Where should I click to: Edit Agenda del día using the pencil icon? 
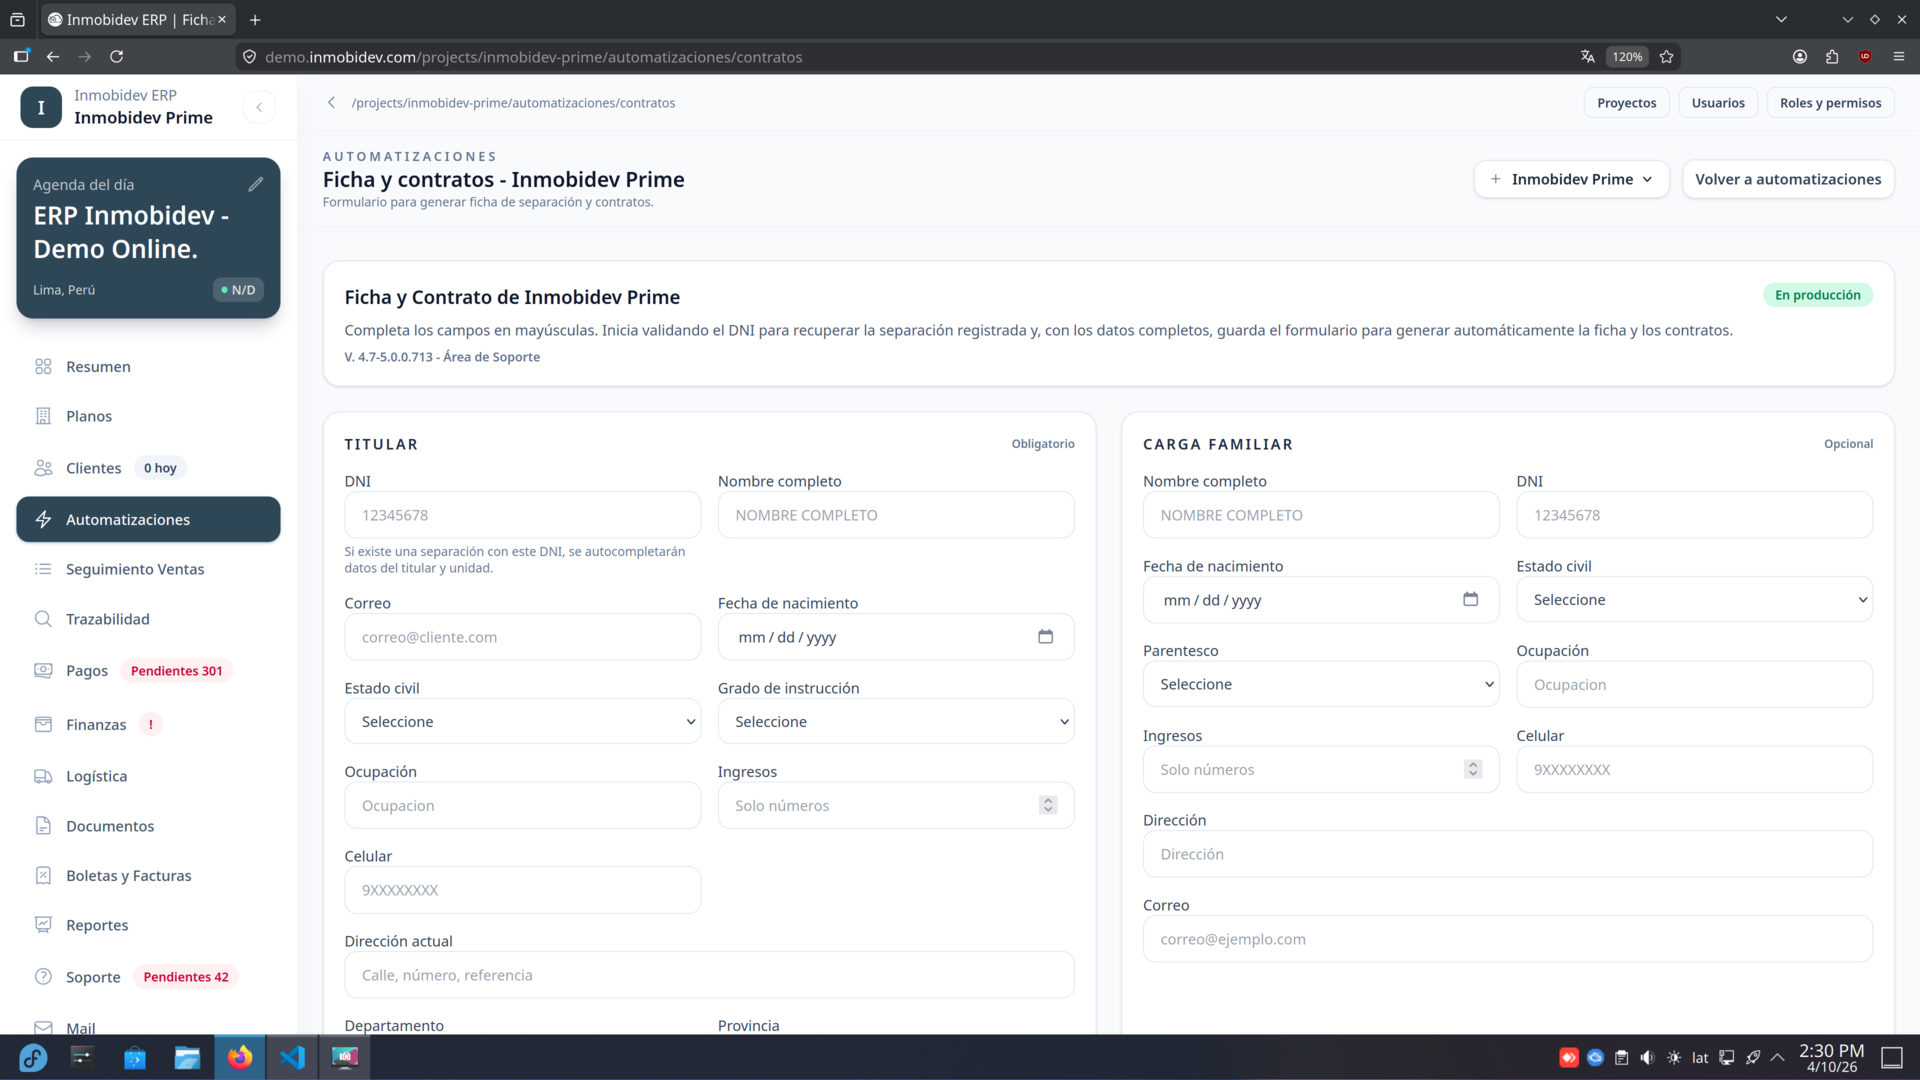point(257,183)
